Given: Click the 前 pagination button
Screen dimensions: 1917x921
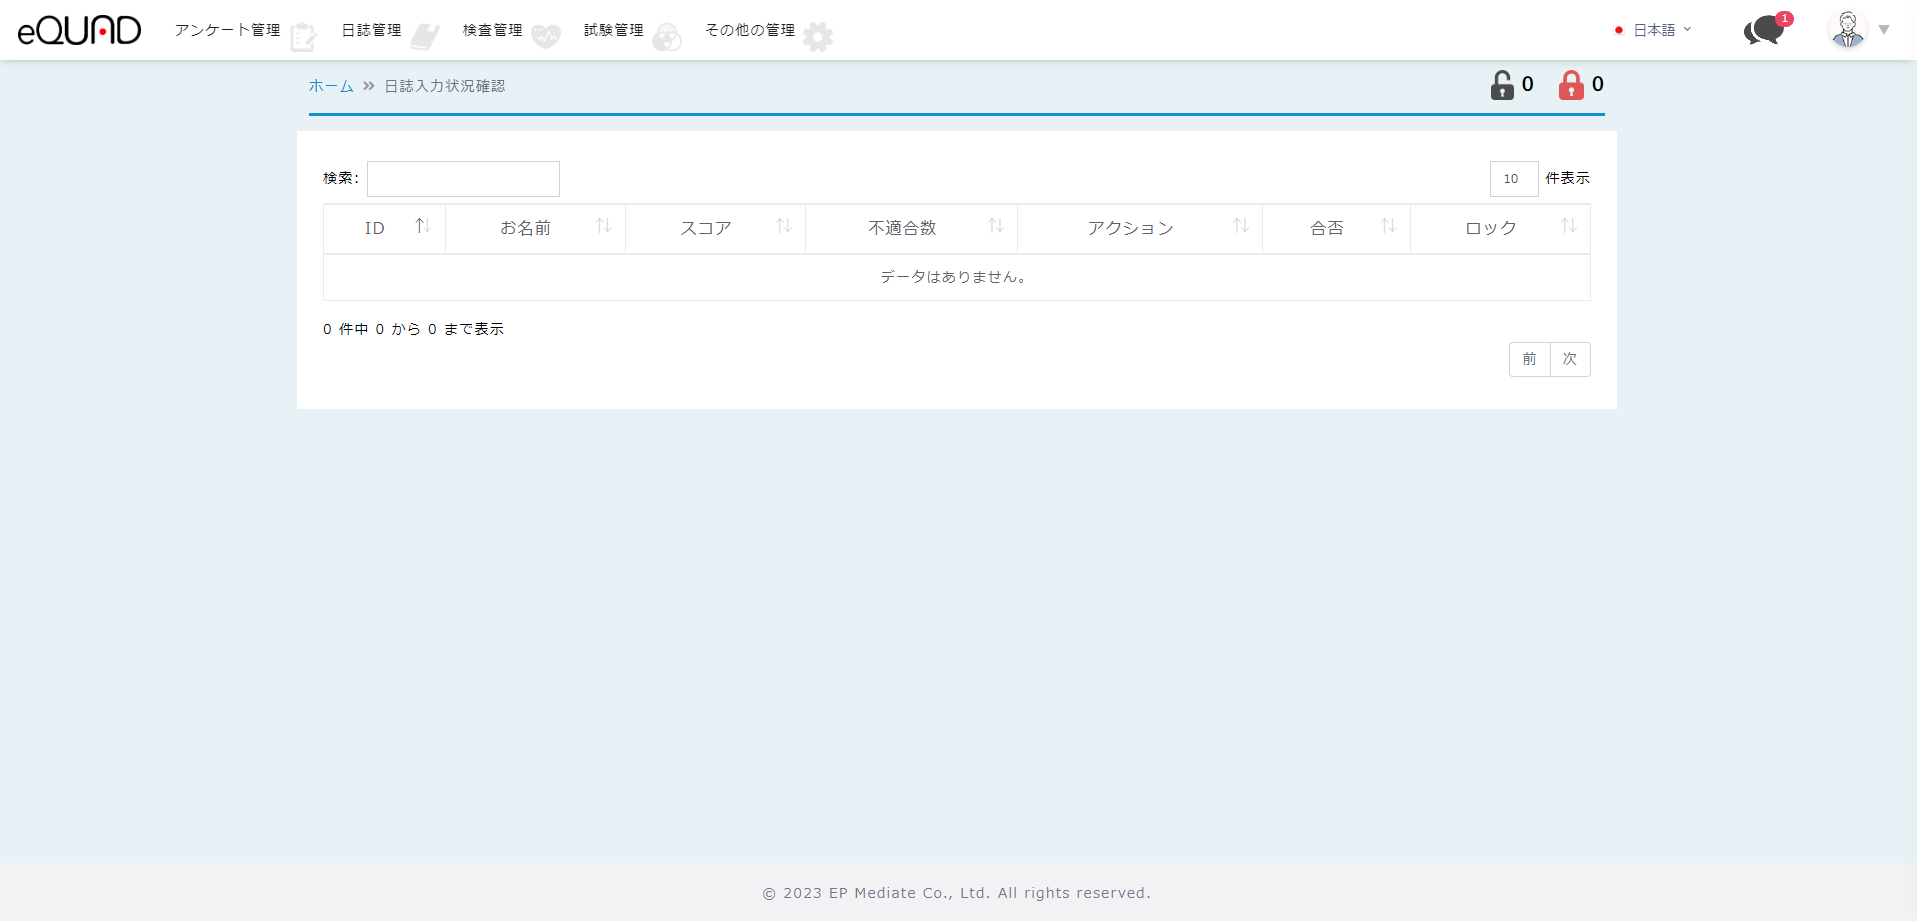Looking at the screenshot, I should click(x=1529, y=359).
